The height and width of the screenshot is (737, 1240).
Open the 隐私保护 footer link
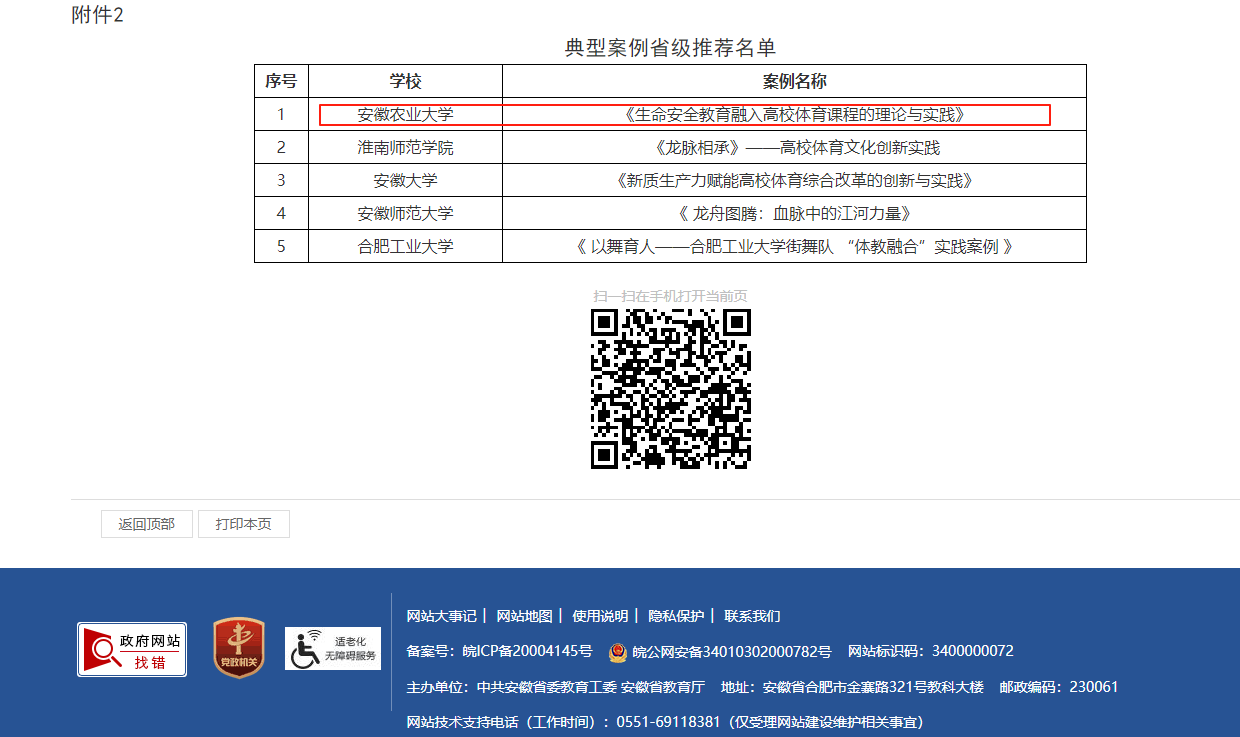click(676, 616)
